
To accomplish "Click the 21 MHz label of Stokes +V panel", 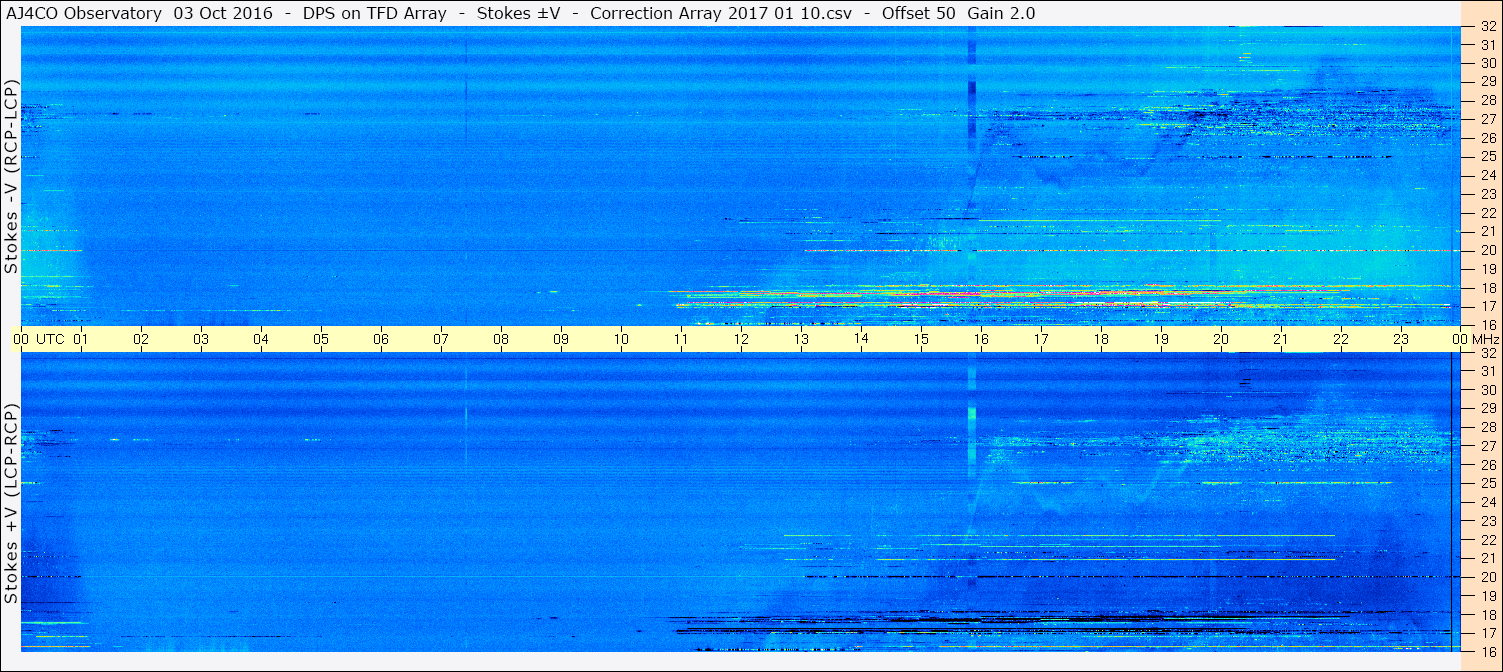I will coord(1487,558).
